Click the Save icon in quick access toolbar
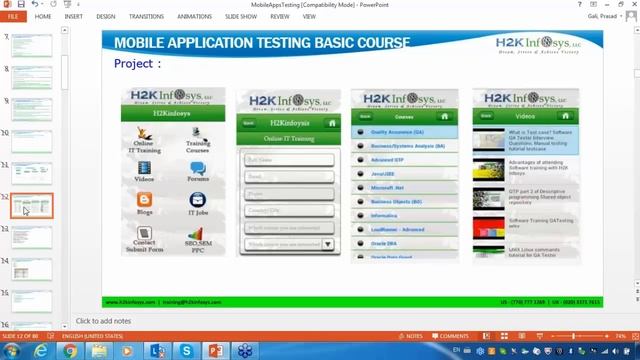The height and width of the screenshot is (360, 640). [21, 4]
